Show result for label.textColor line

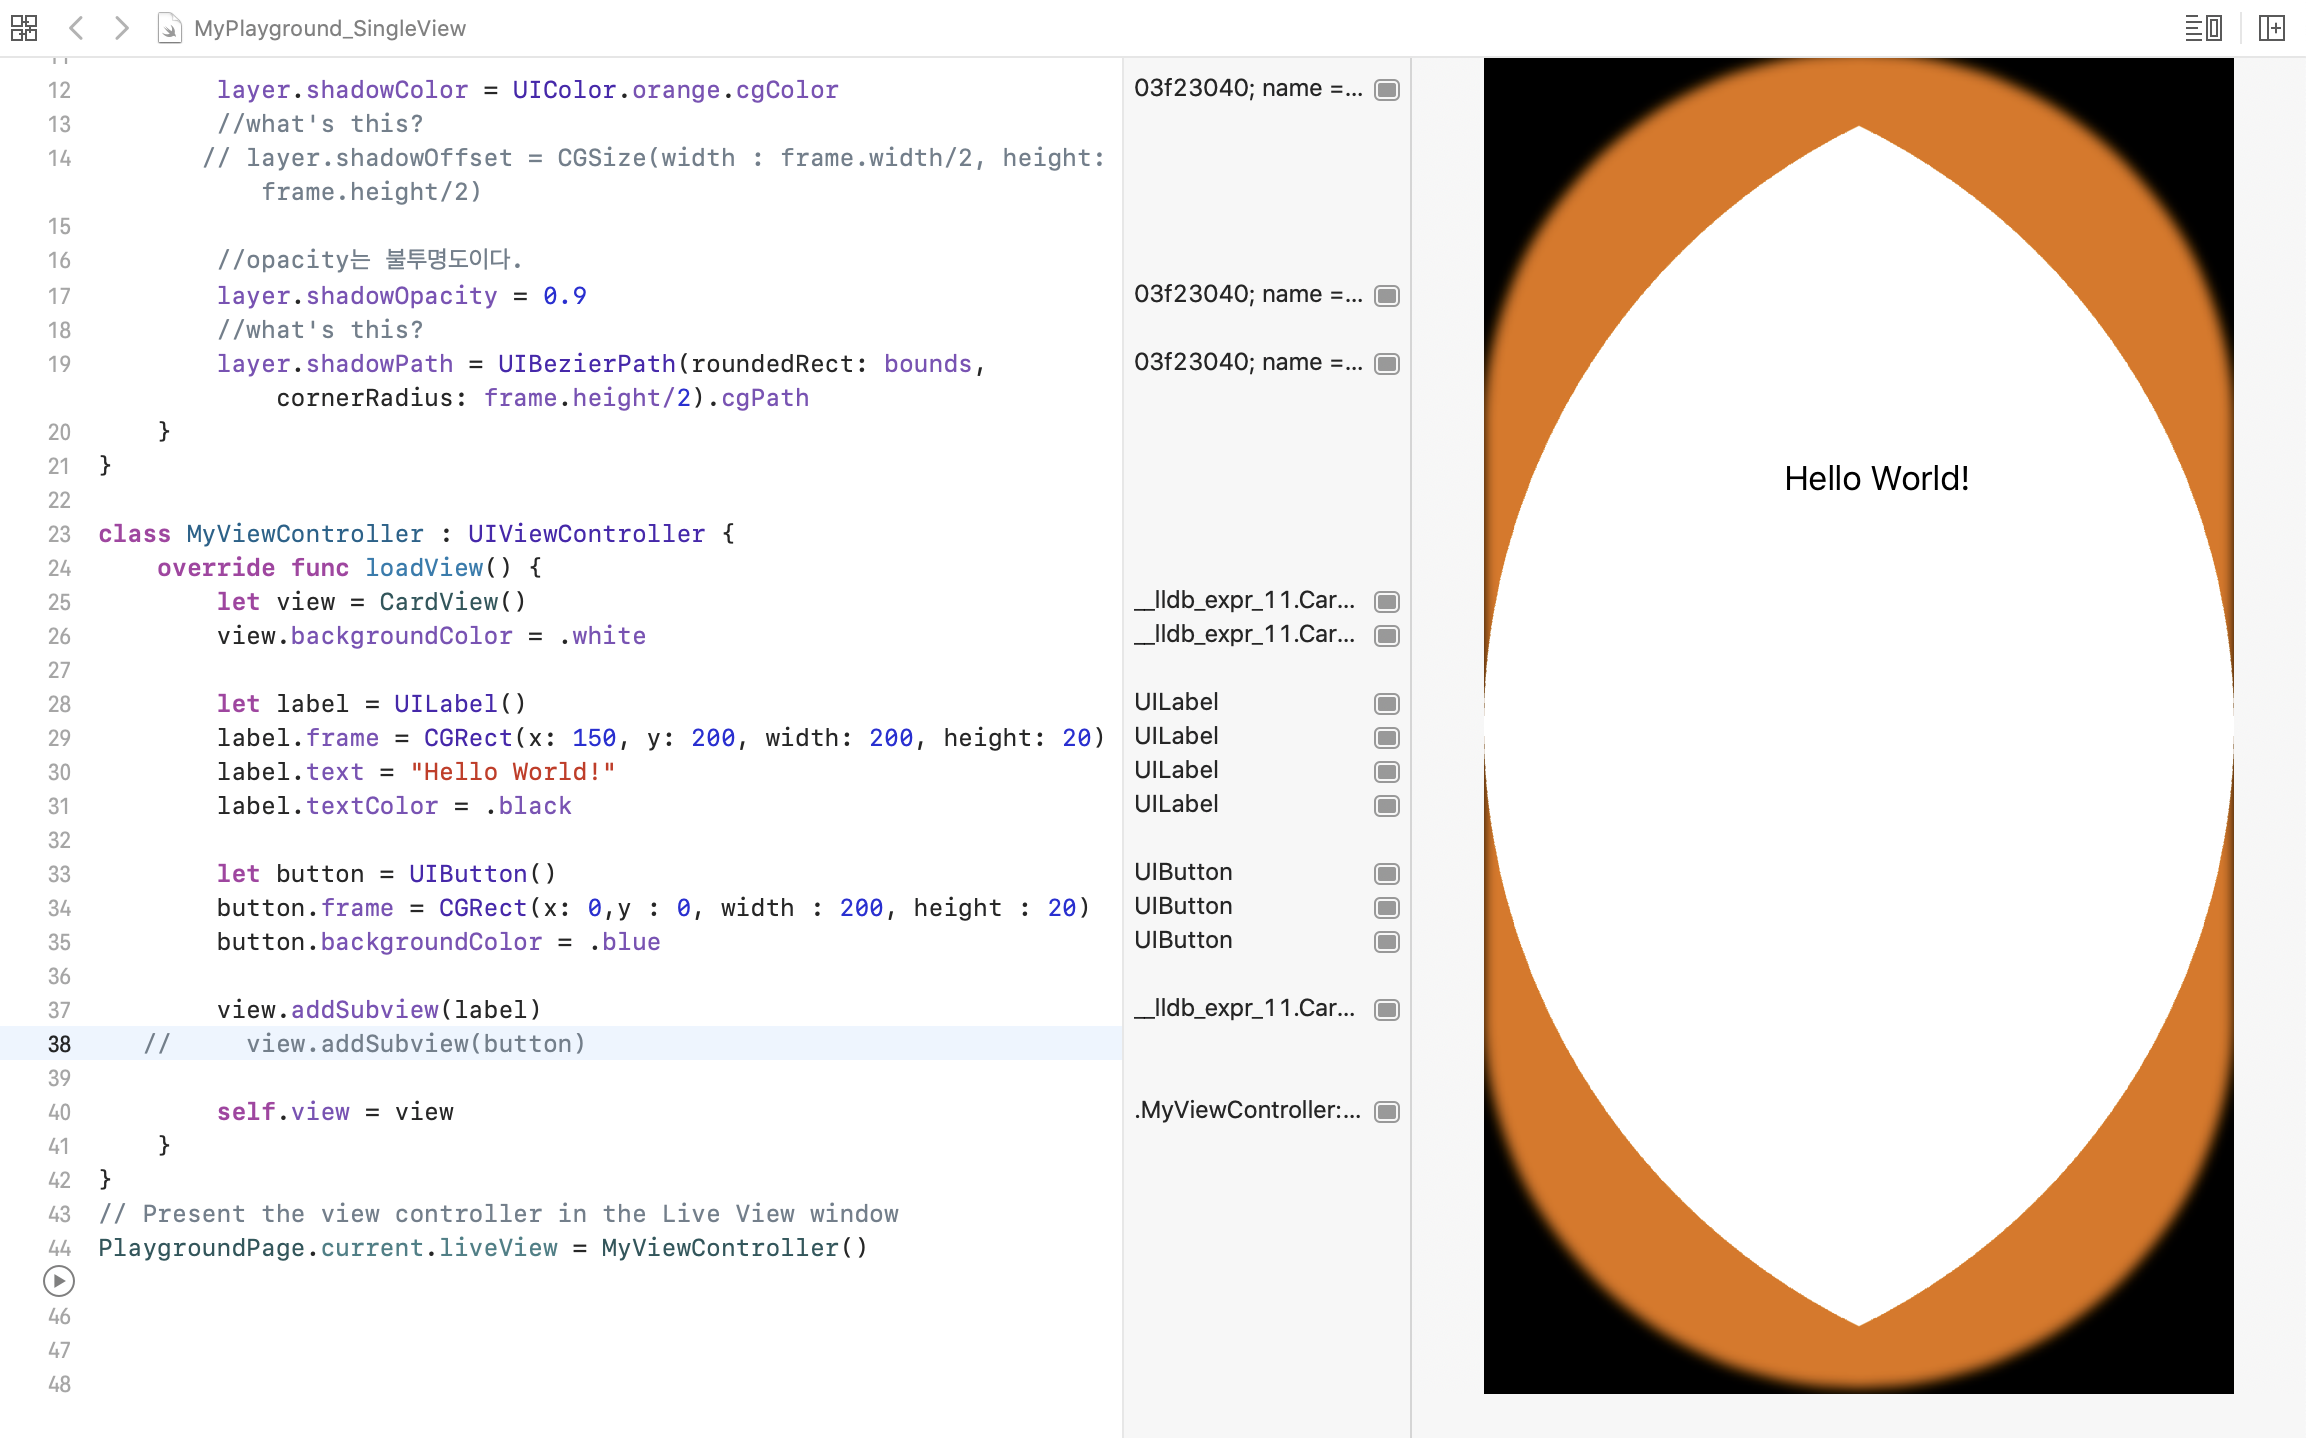click(1386, 806)
